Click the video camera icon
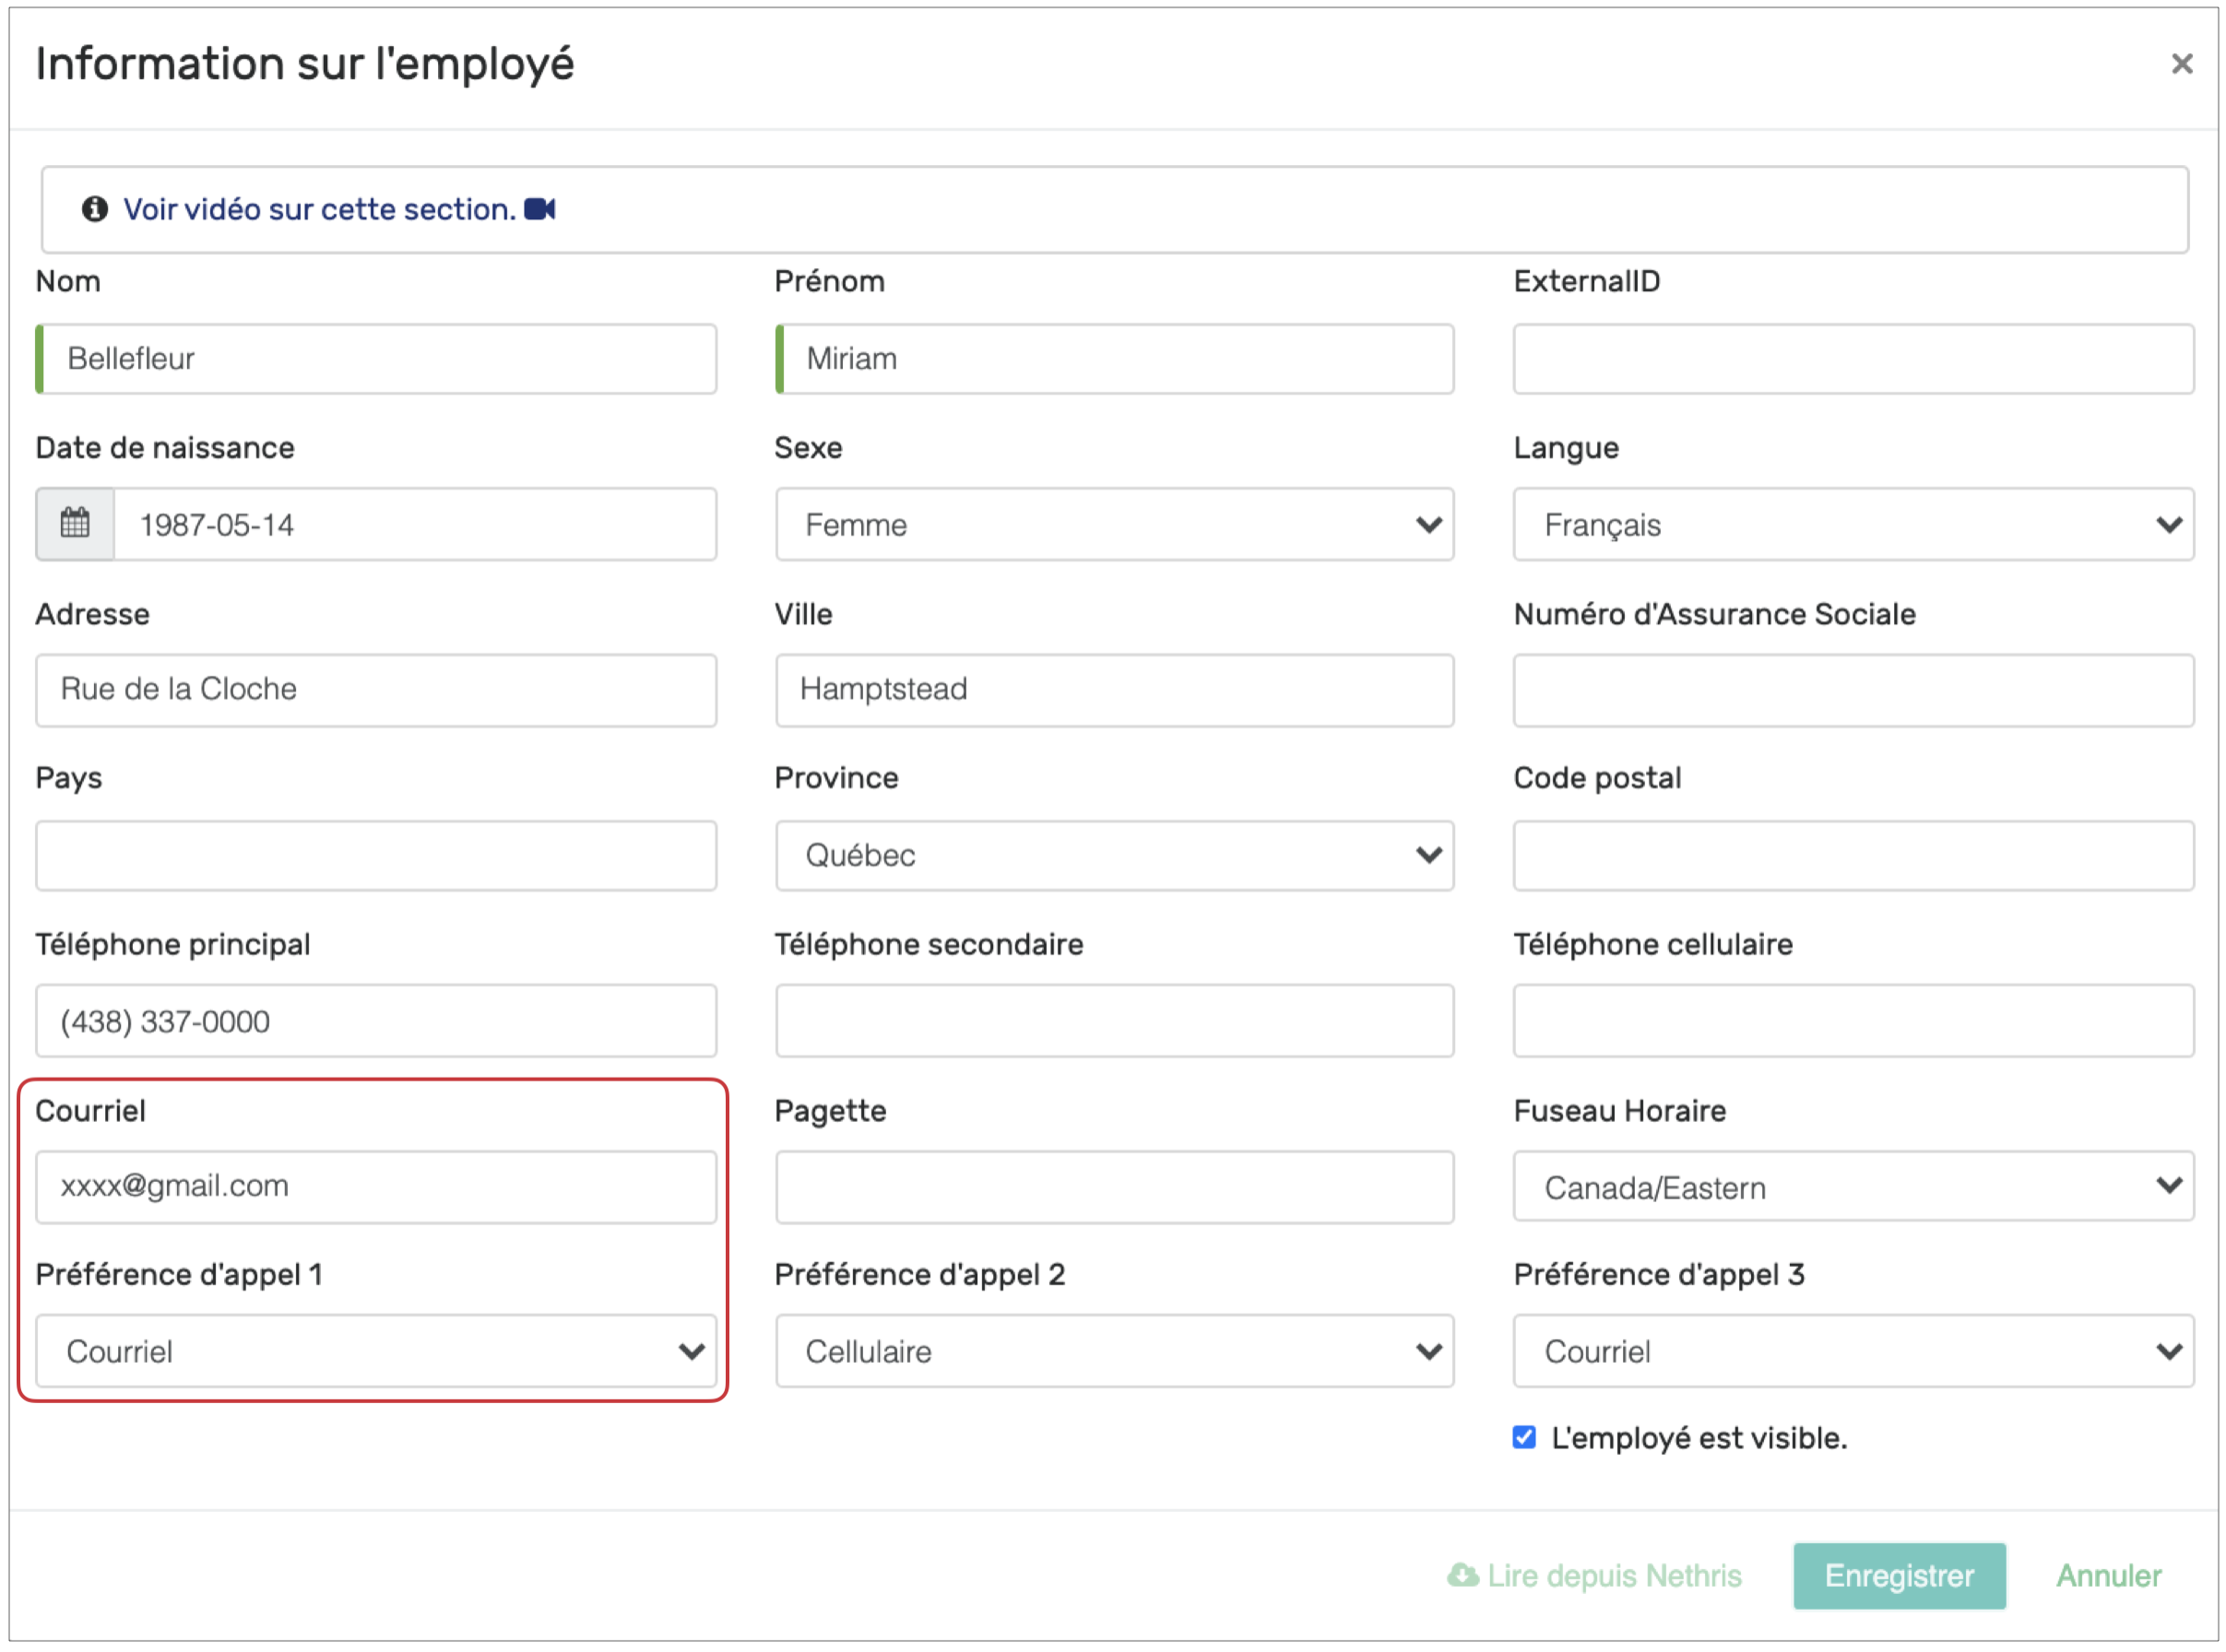This screenshot has width=2226, height=1652. (540, 209)
